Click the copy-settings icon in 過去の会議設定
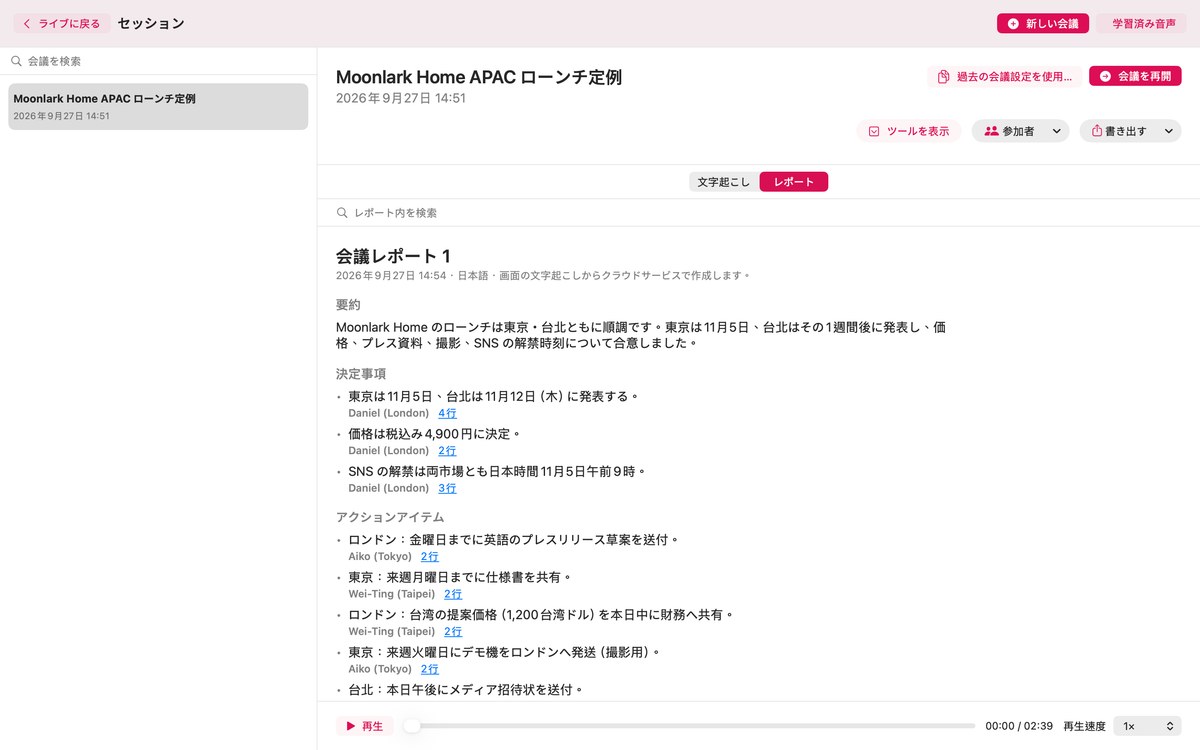The height and width of the screenshot is (750, 1200). (x=943, y=76)
